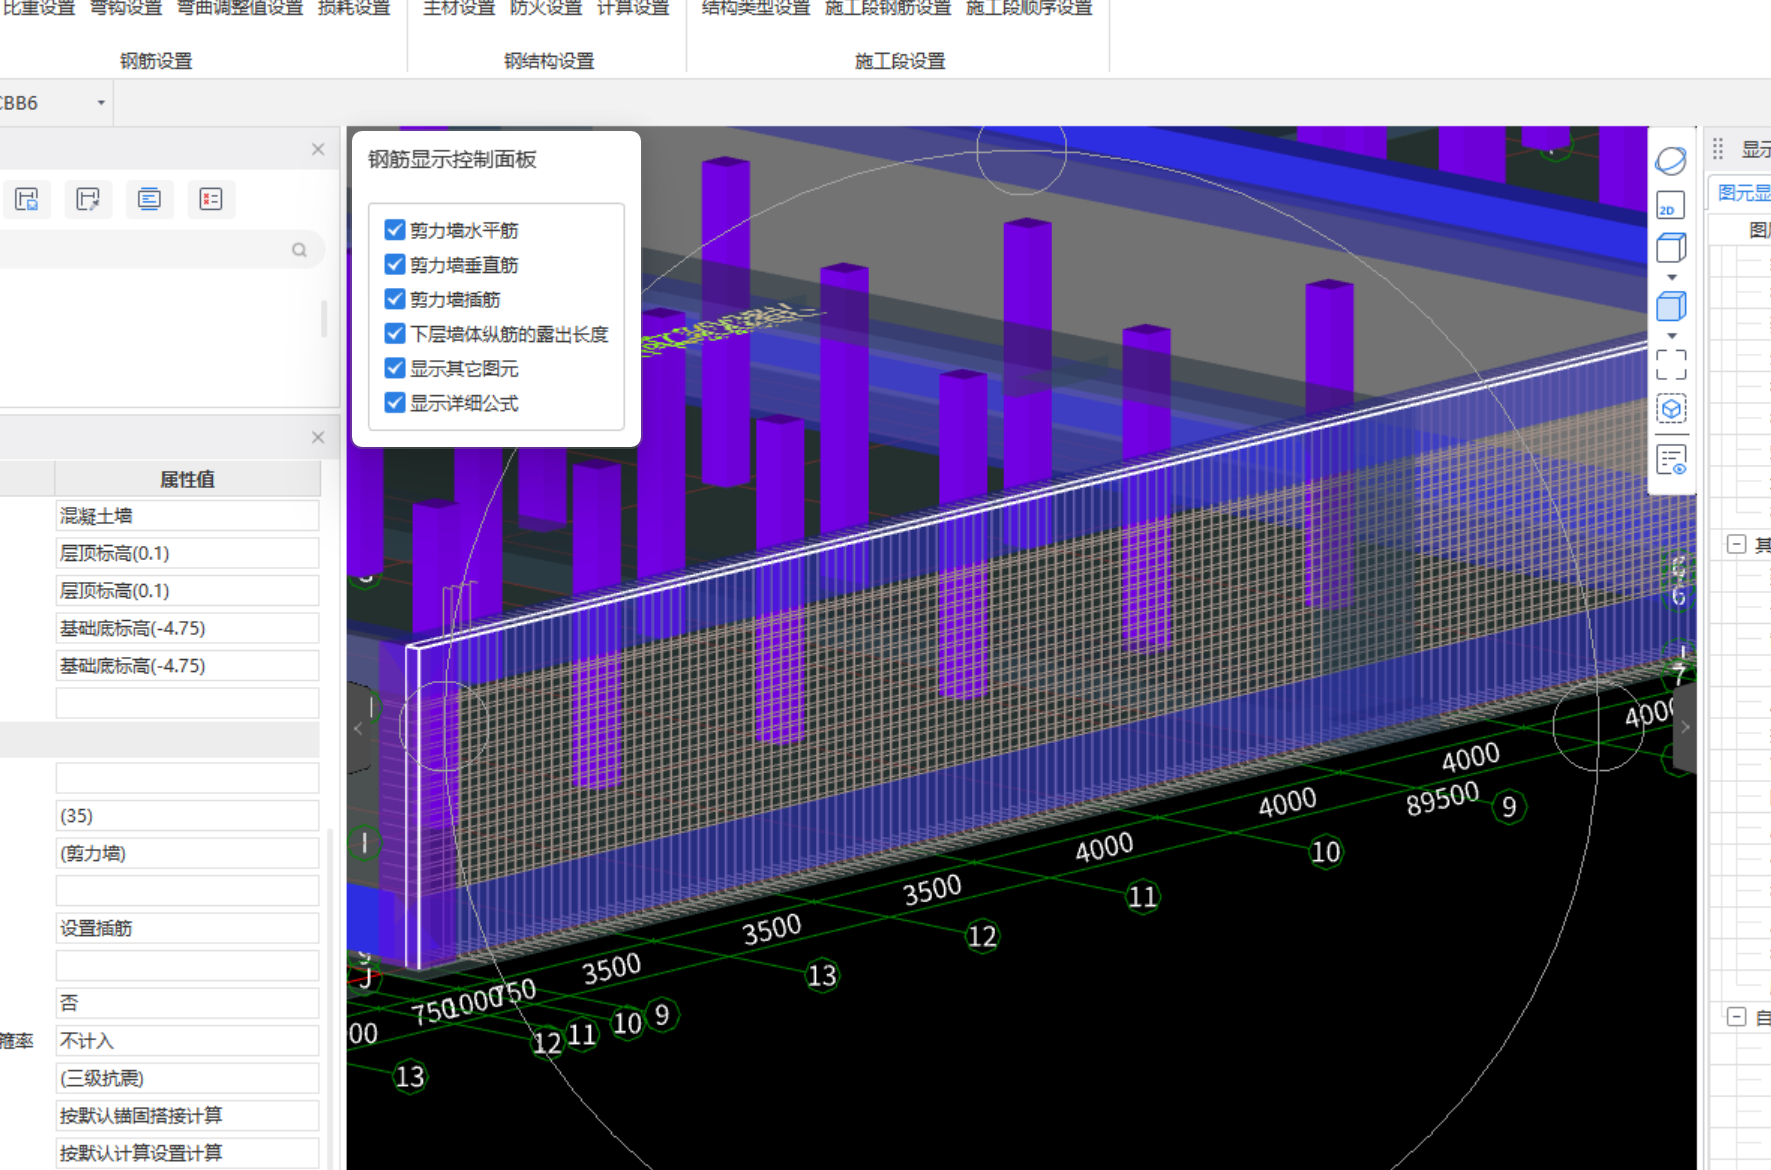The image size is (1771, 1170).
Task: Click 施工段钢筋设置 ribbon button
Action: pos(888,8)
